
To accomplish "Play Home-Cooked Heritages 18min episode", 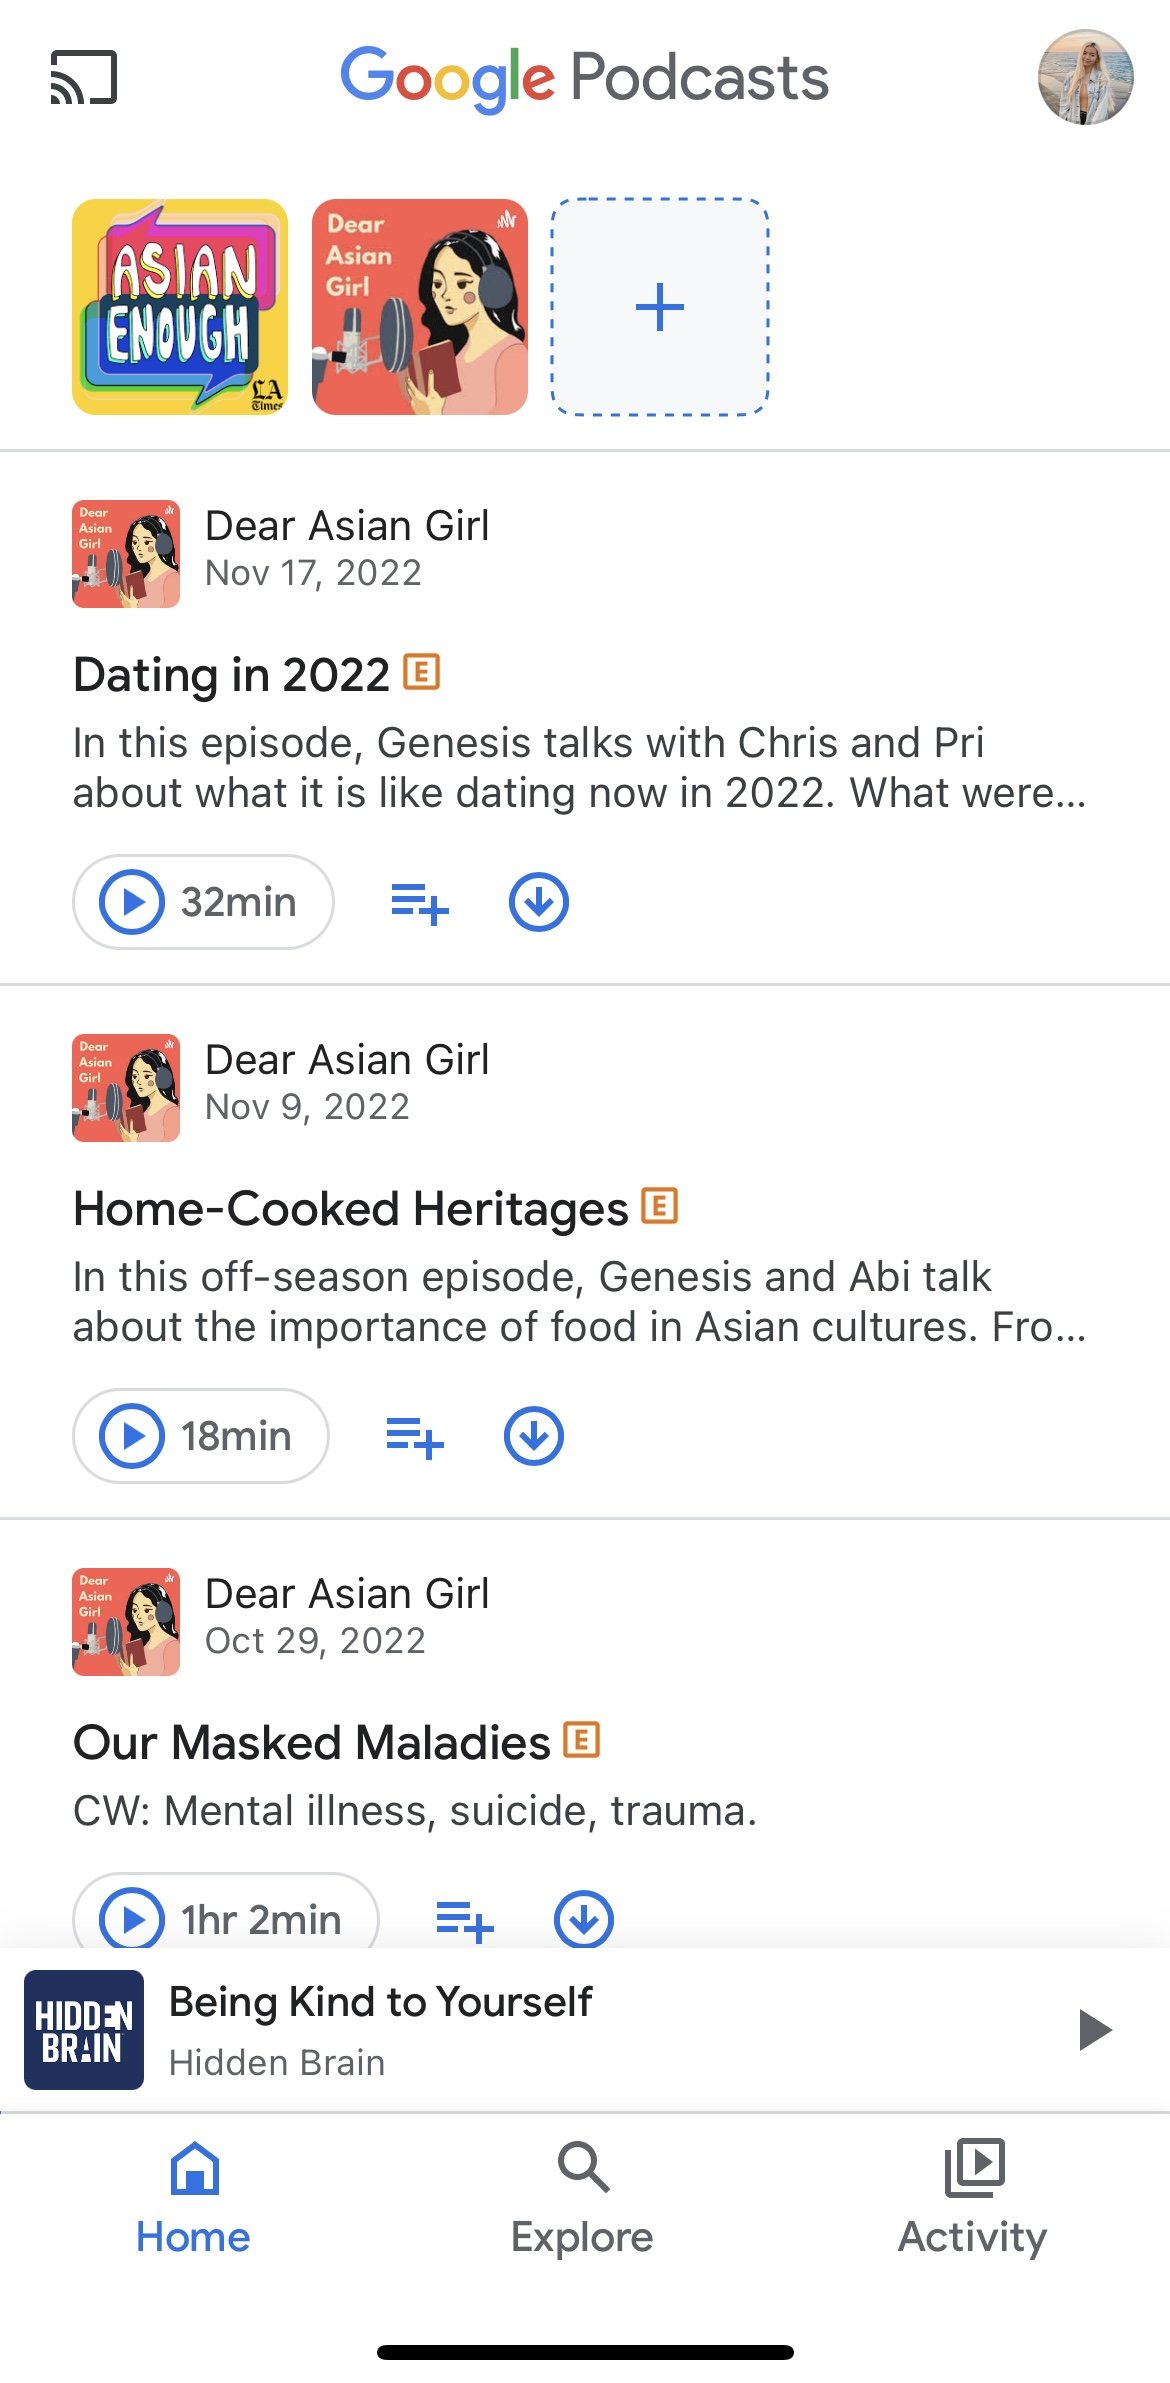I will (x=200, y=1436).
